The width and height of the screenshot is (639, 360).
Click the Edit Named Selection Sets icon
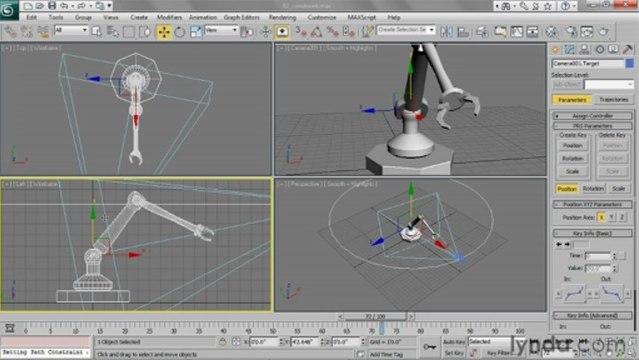(x=368, y=31)
